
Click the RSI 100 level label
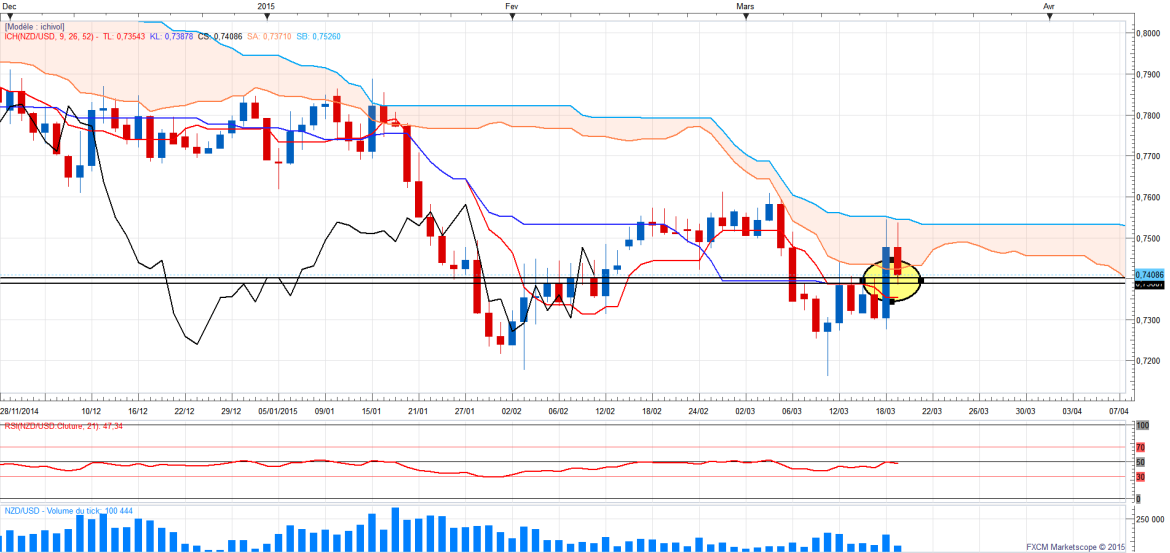point(1141,425)
